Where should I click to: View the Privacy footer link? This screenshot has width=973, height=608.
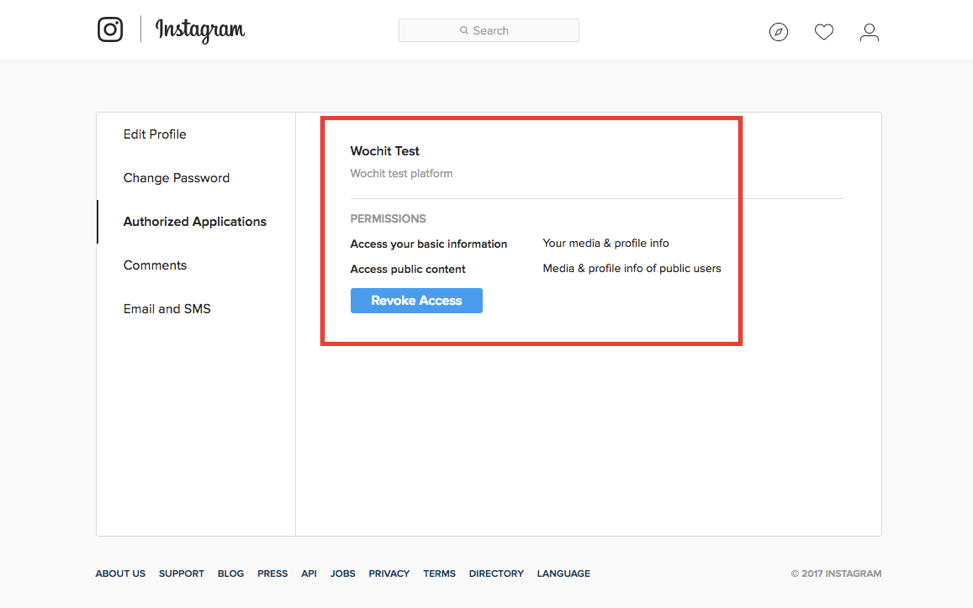[389, 573]
